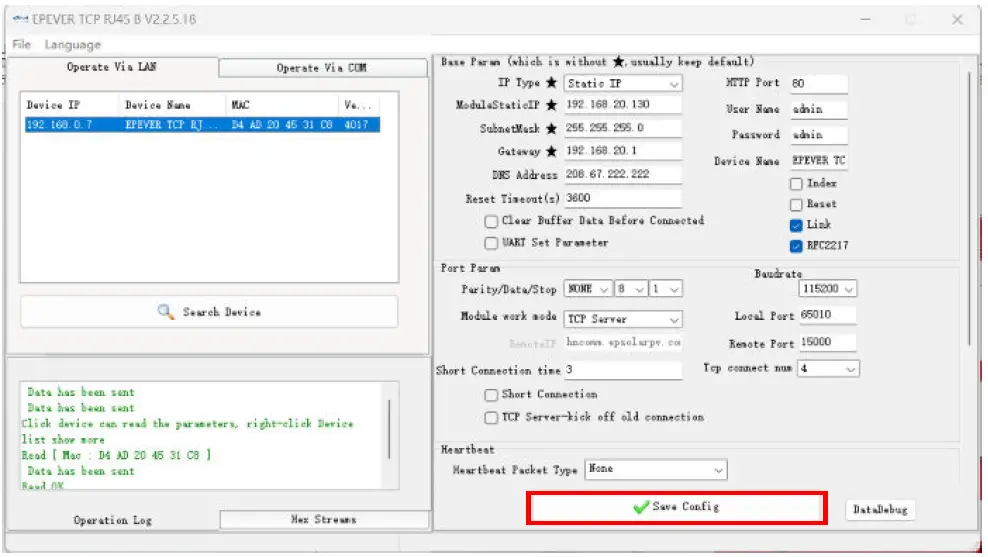988x557 pixels.
Task: Open the stop bits 1 dropdown
Action: pyautogui.click(x=666, y=289)
